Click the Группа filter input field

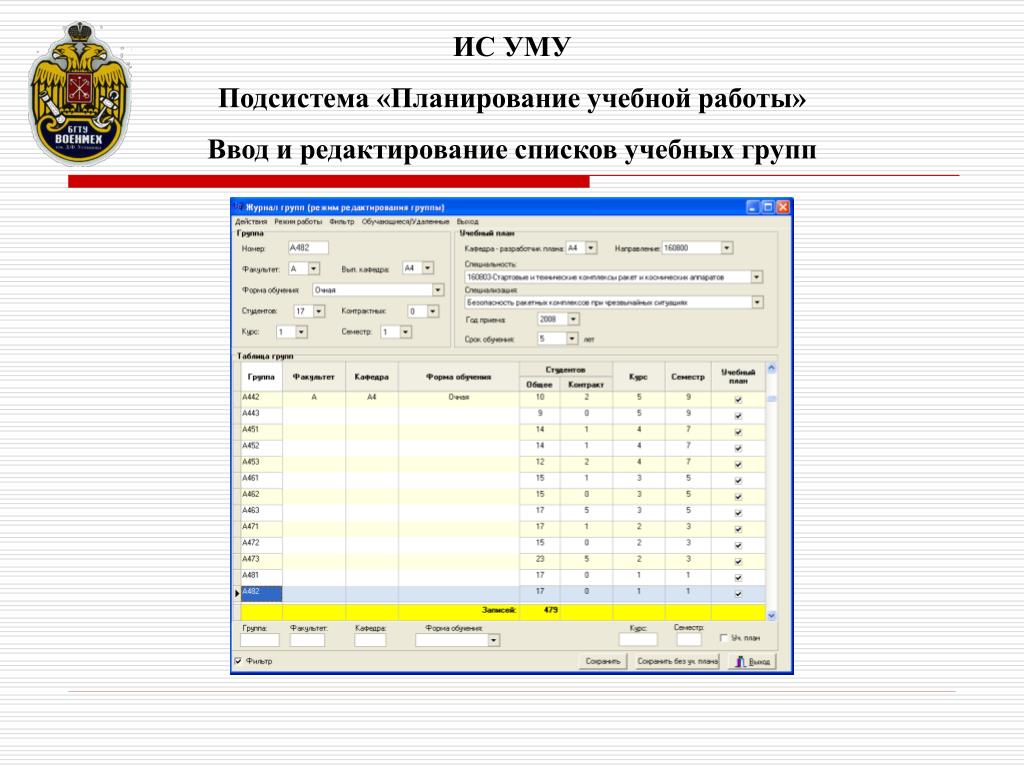pyautogui.click(x=260, y=640)
